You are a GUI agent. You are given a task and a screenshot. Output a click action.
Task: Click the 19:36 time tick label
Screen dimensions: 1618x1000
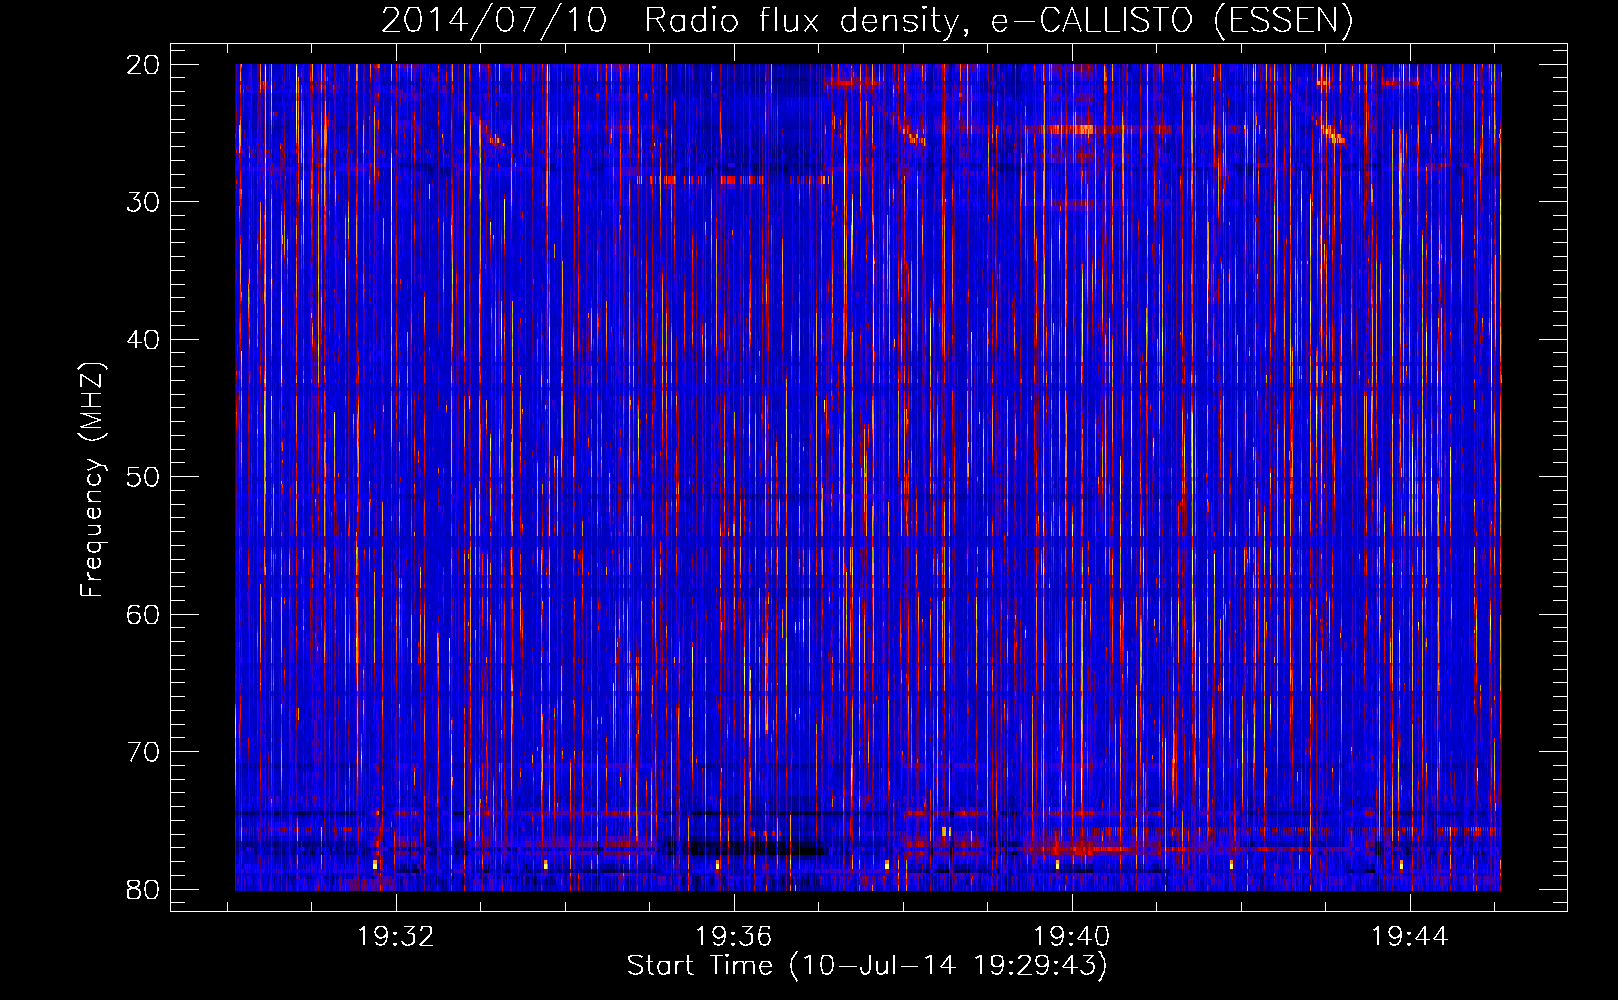tap(734, 936)
